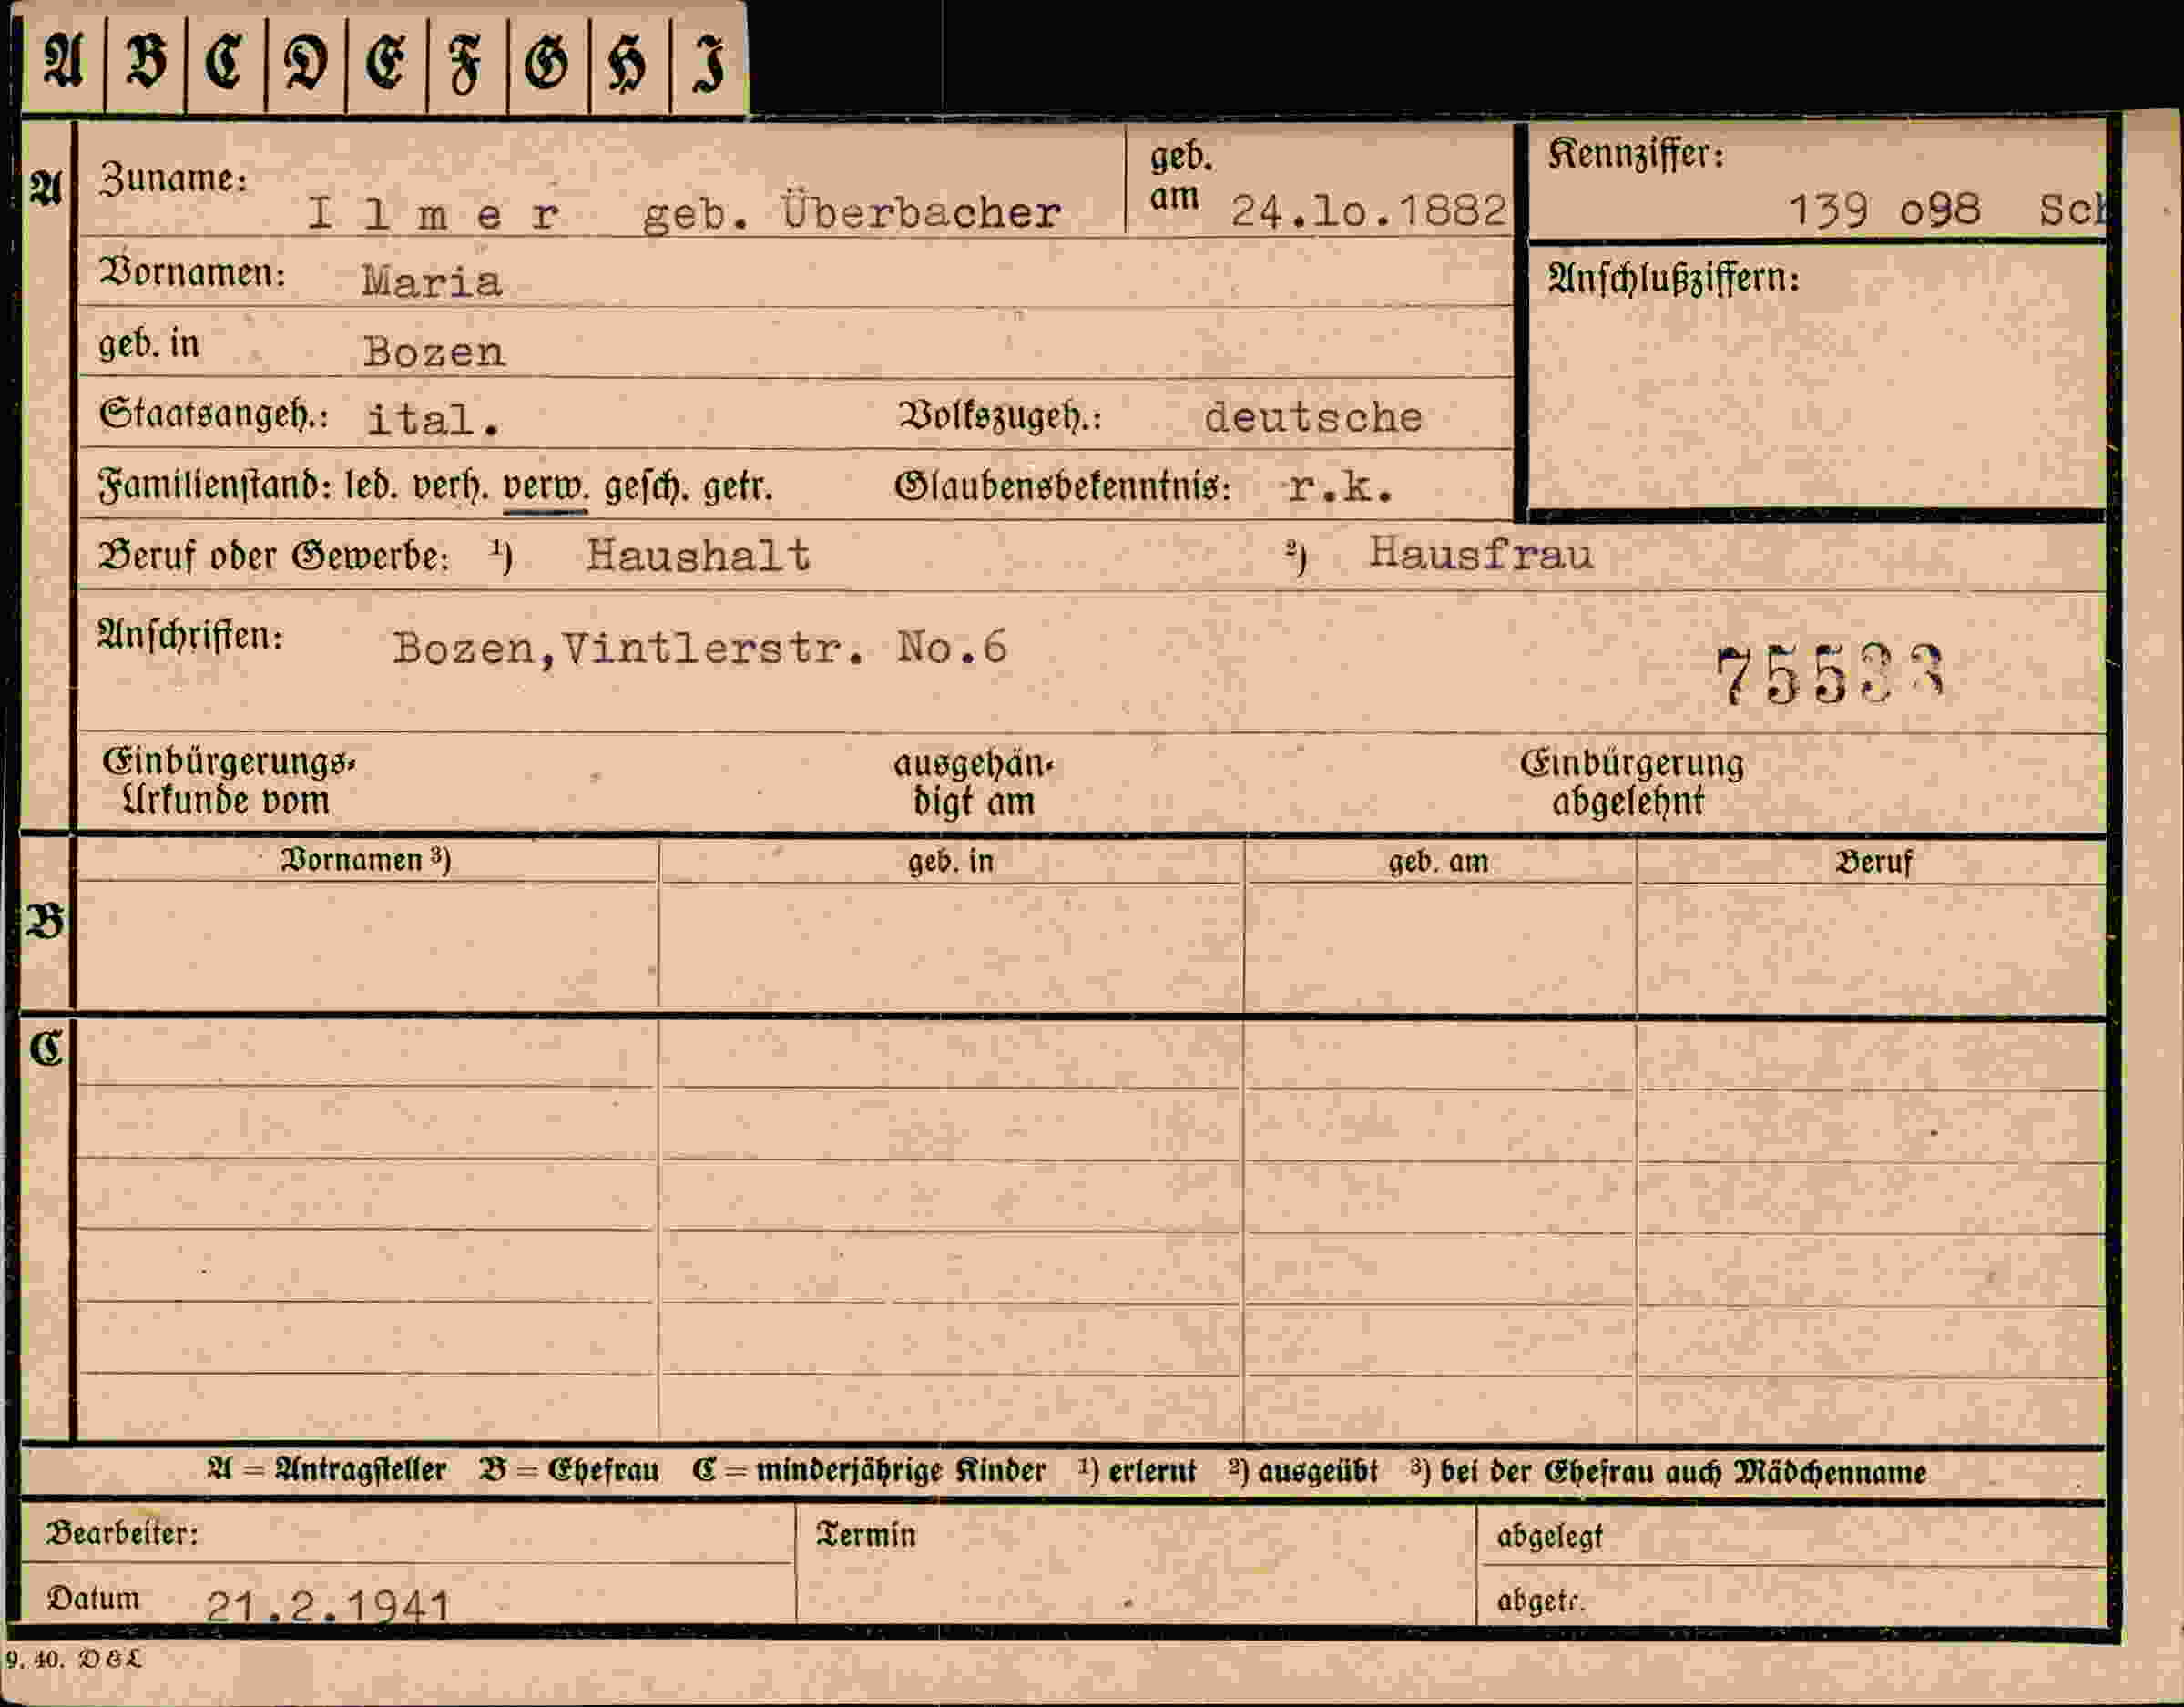Click the 'Zuname:' label
Viewport: 2184px width, 1707px height.
(173, 178)
